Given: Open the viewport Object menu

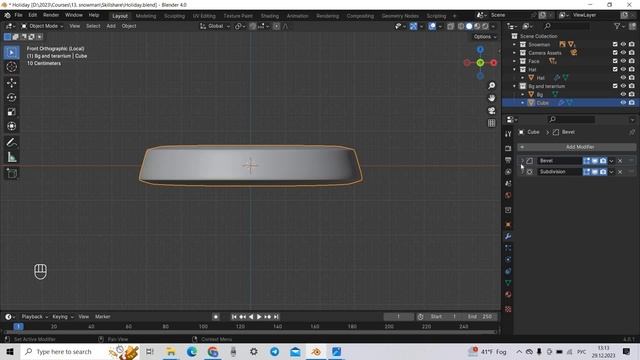Looking at the screenshot, I should [x=129, y=26].
